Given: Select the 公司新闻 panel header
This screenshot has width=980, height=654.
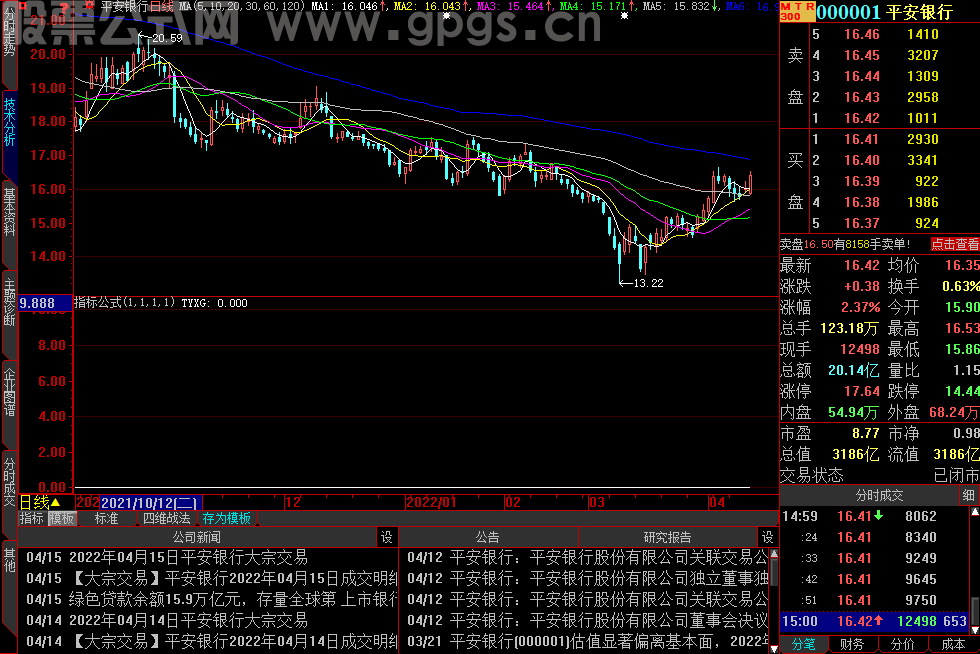Looking at the screenshot, I should click(x=197, y=537).
